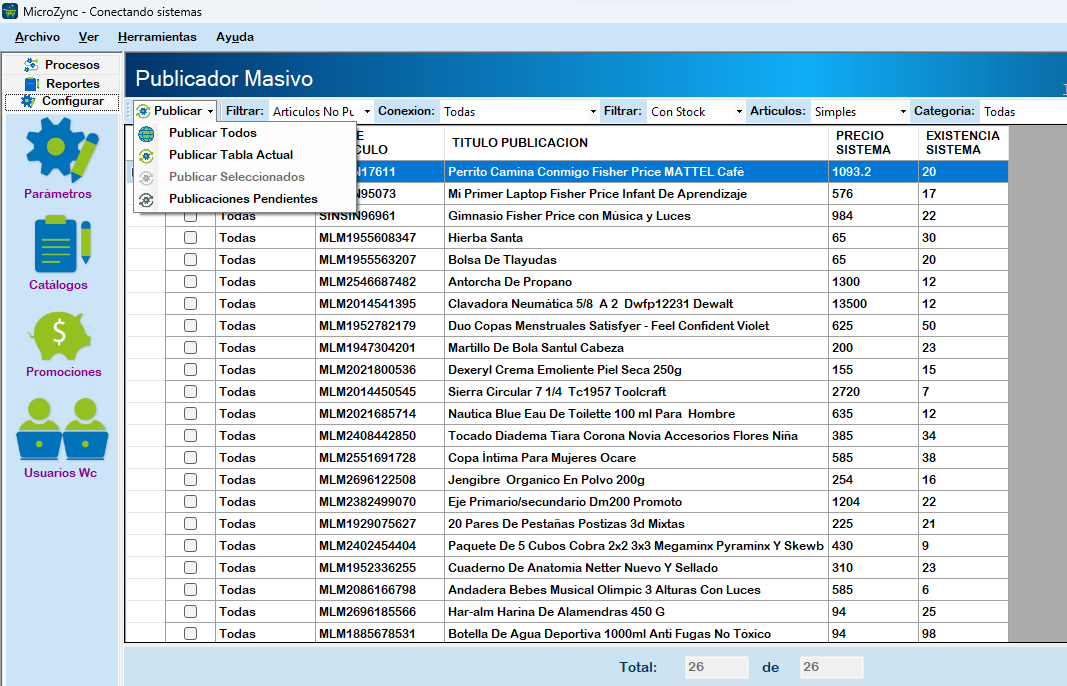Open the Herramientas menu
The height and width of the screenshot is (686, 1067).
[x=157, y=37]
